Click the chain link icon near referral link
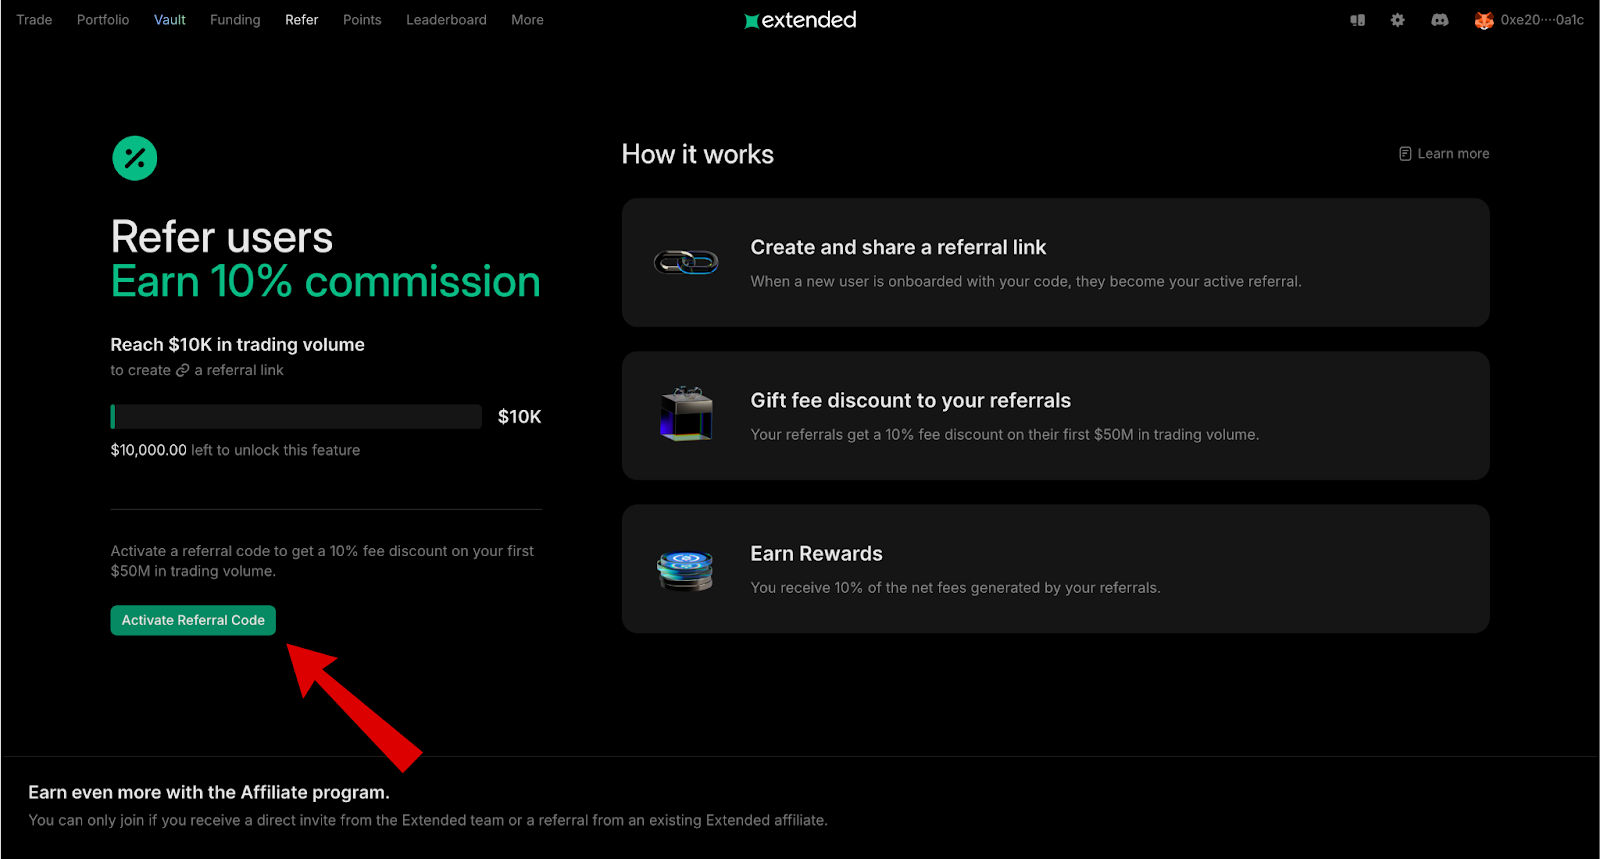This screenshot has width=1600, height=859. tap(183, 370)
